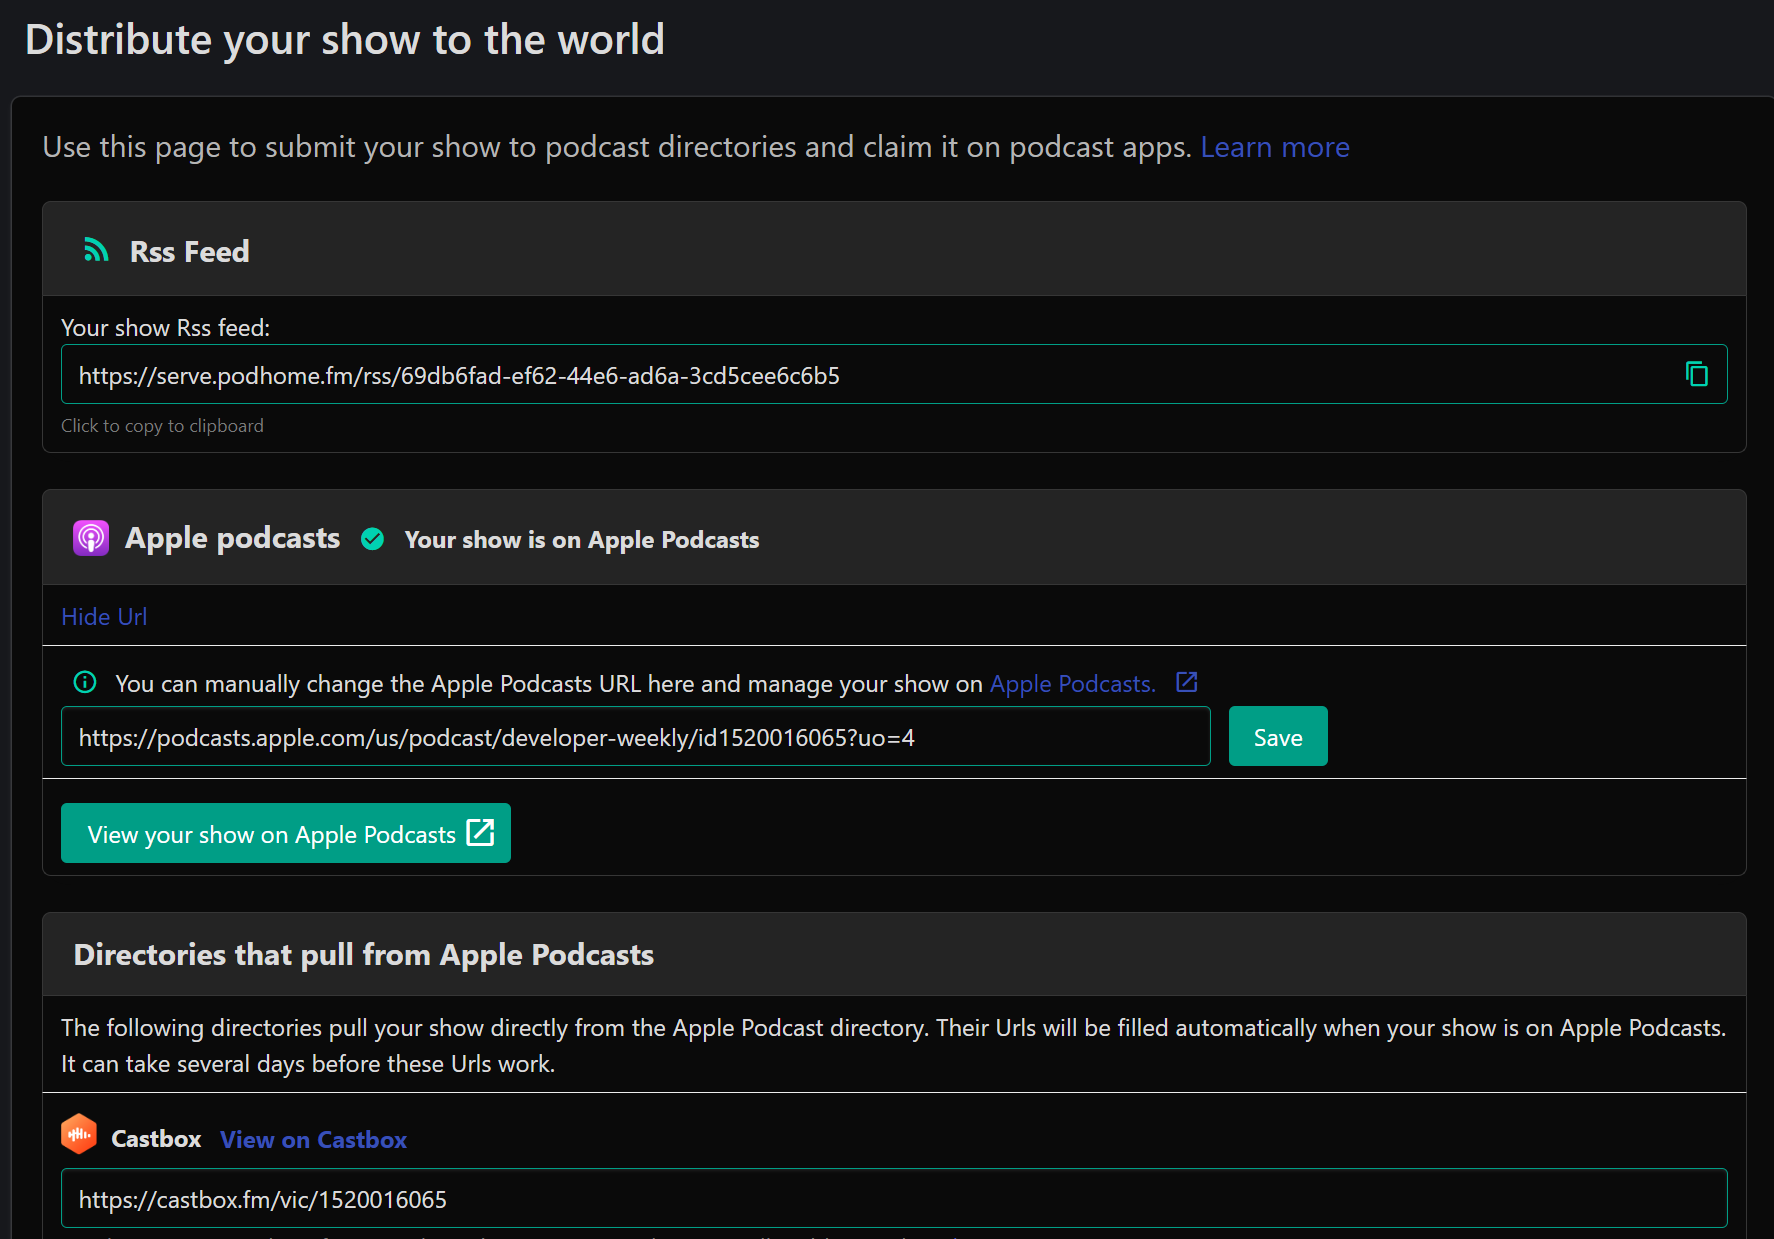Screen dimensions: 1774x1239
Task: Click the Castbox URL input field
Action: tap(894, 1198)
